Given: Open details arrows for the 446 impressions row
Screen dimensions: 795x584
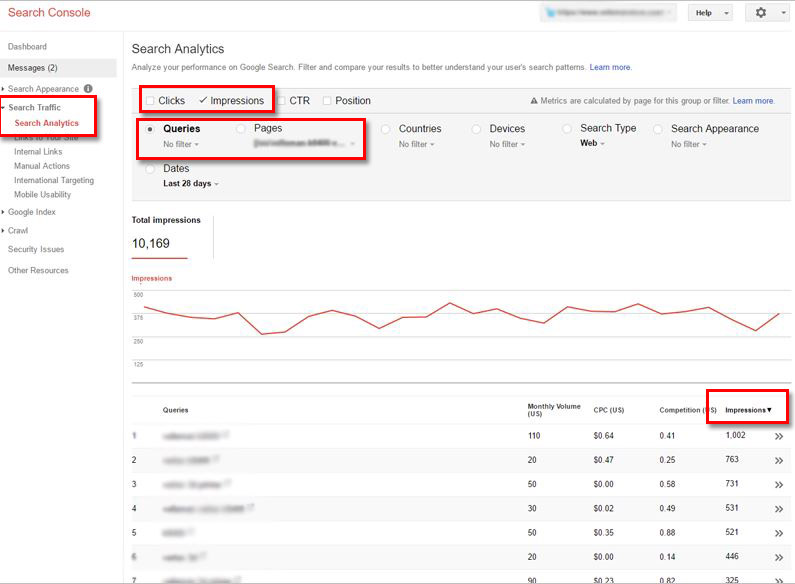Looking at the screenshot, I should click(x=779, y=558).
